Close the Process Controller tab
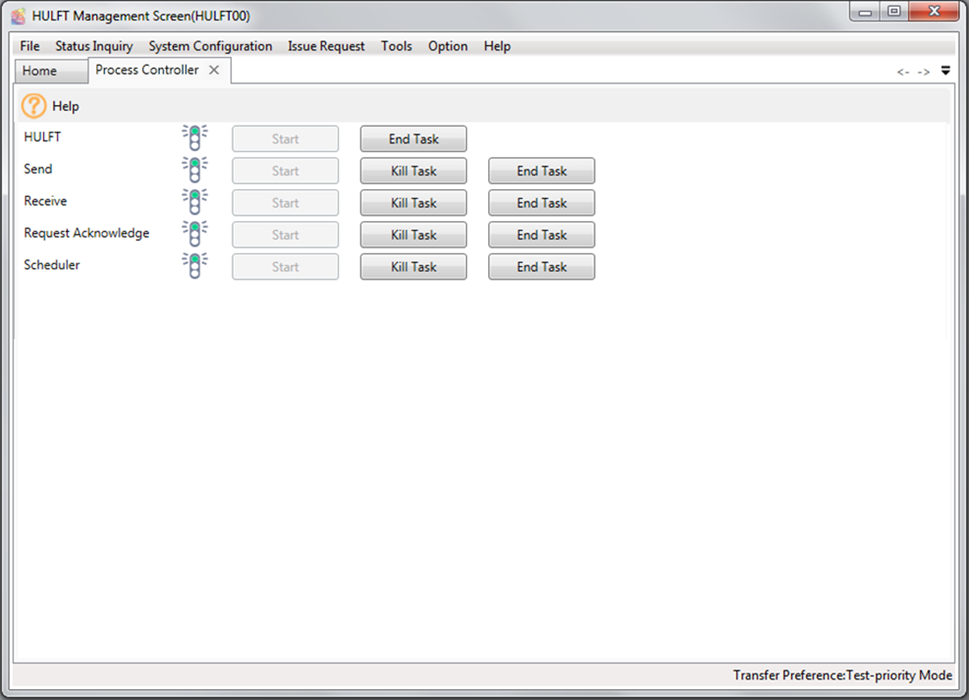This screenshot has width=969, height=700. tap(214, 70)
